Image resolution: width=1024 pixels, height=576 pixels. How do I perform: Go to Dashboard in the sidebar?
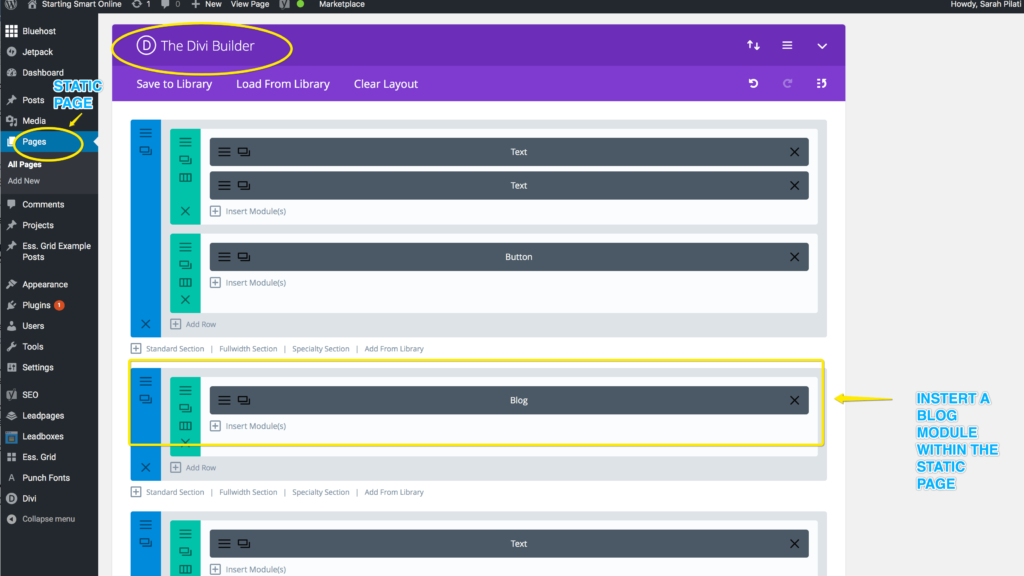(x=42, y=72)
